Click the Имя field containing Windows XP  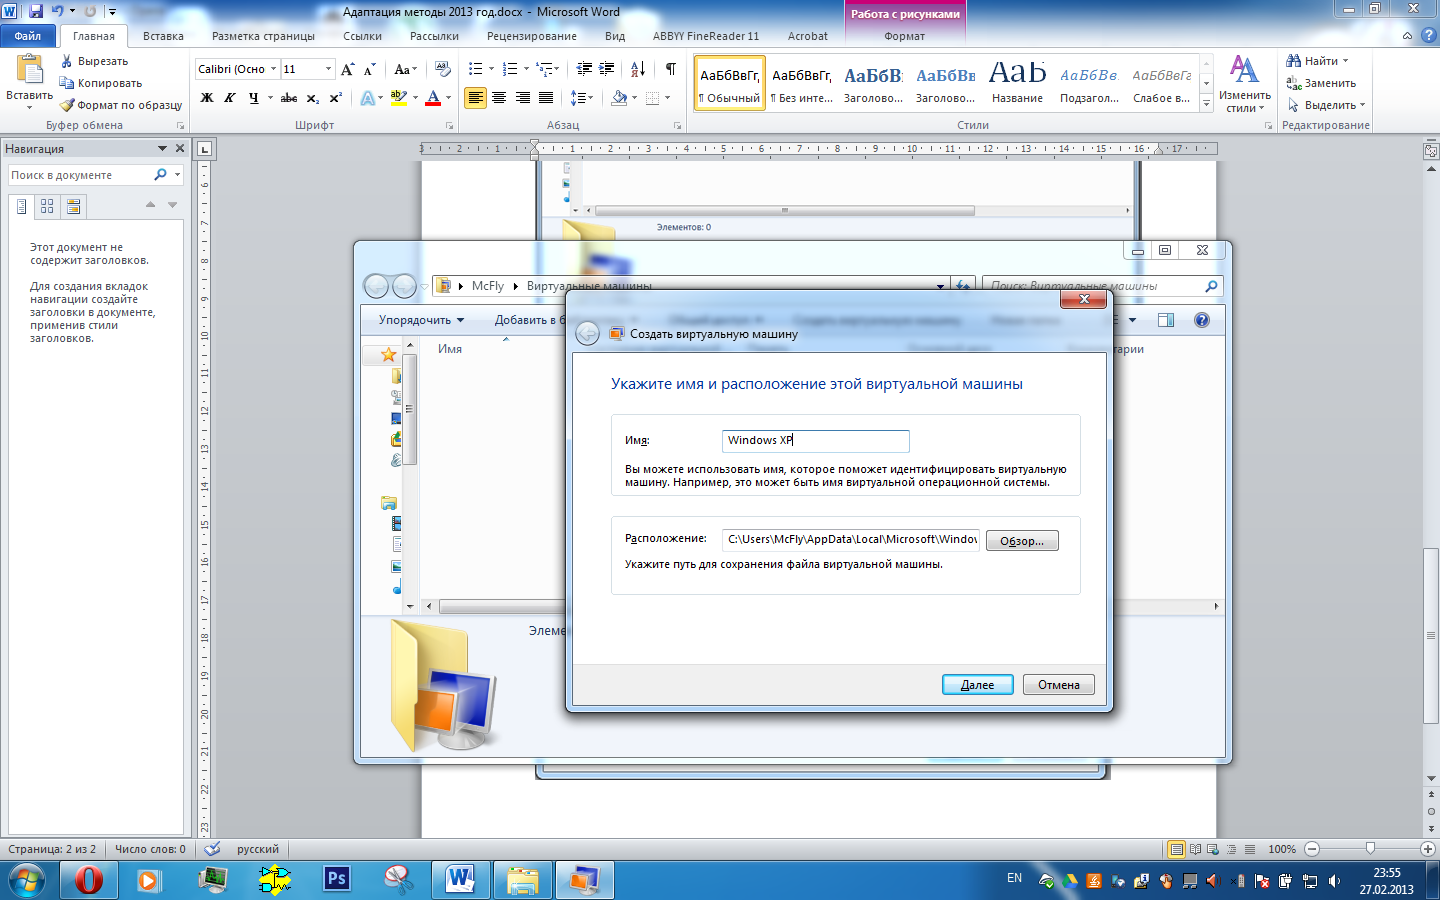pyautogui.click(x=815, y=441)
